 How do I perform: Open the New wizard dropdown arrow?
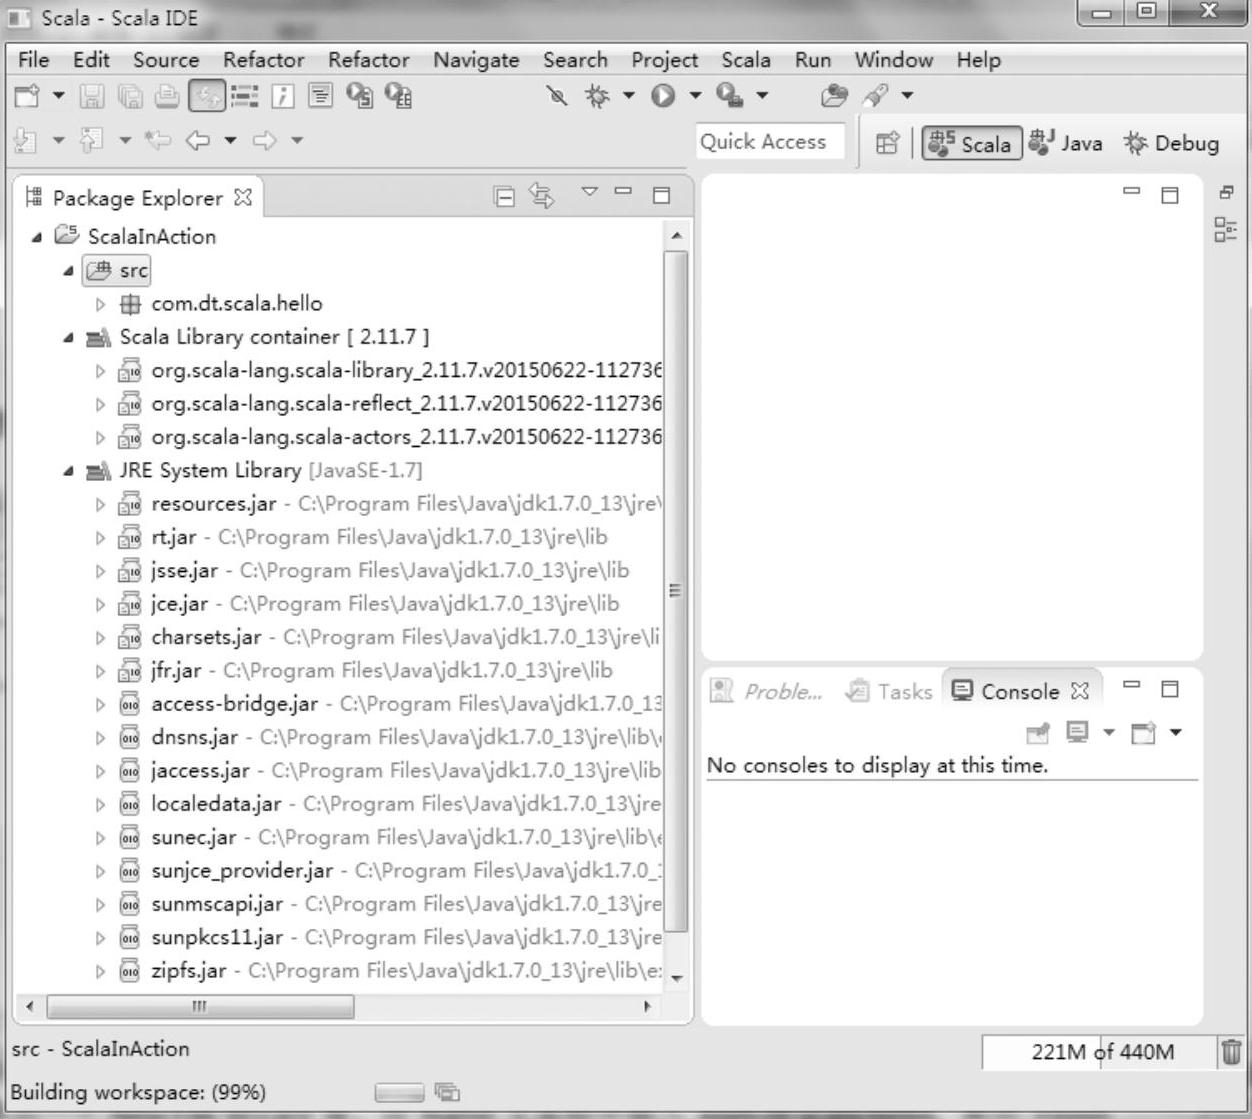coord(58,95)
